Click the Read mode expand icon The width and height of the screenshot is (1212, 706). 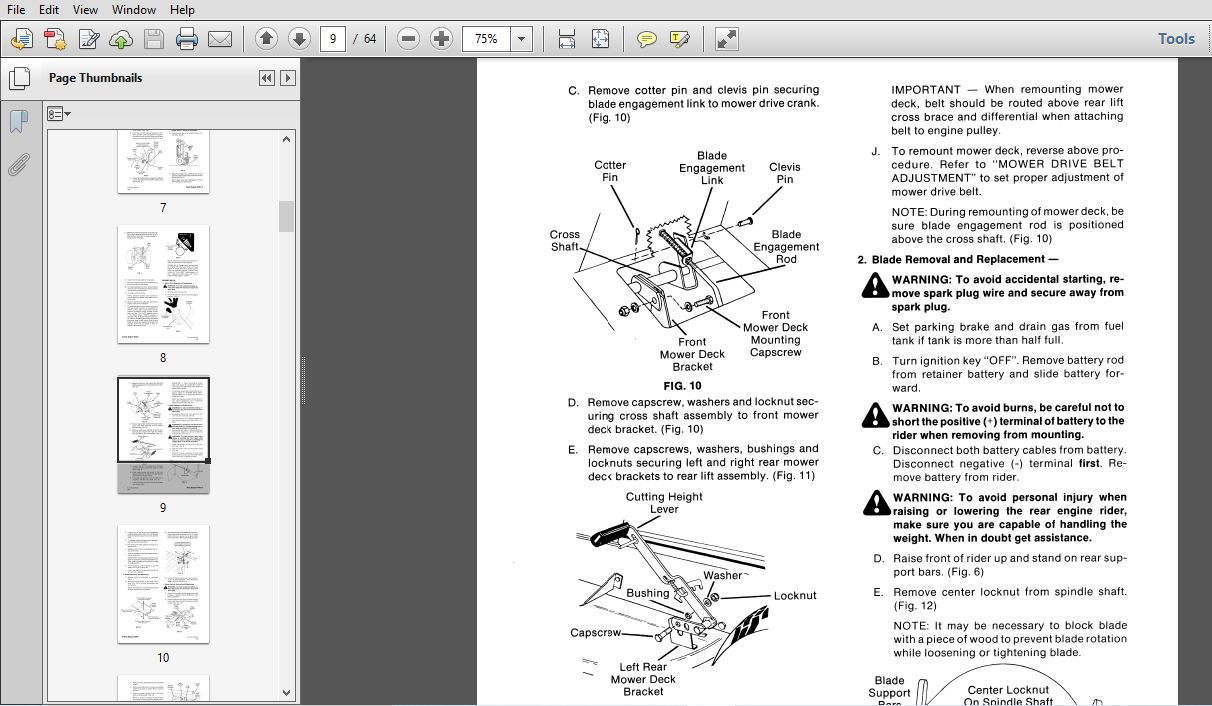click(x=727, y=39)
